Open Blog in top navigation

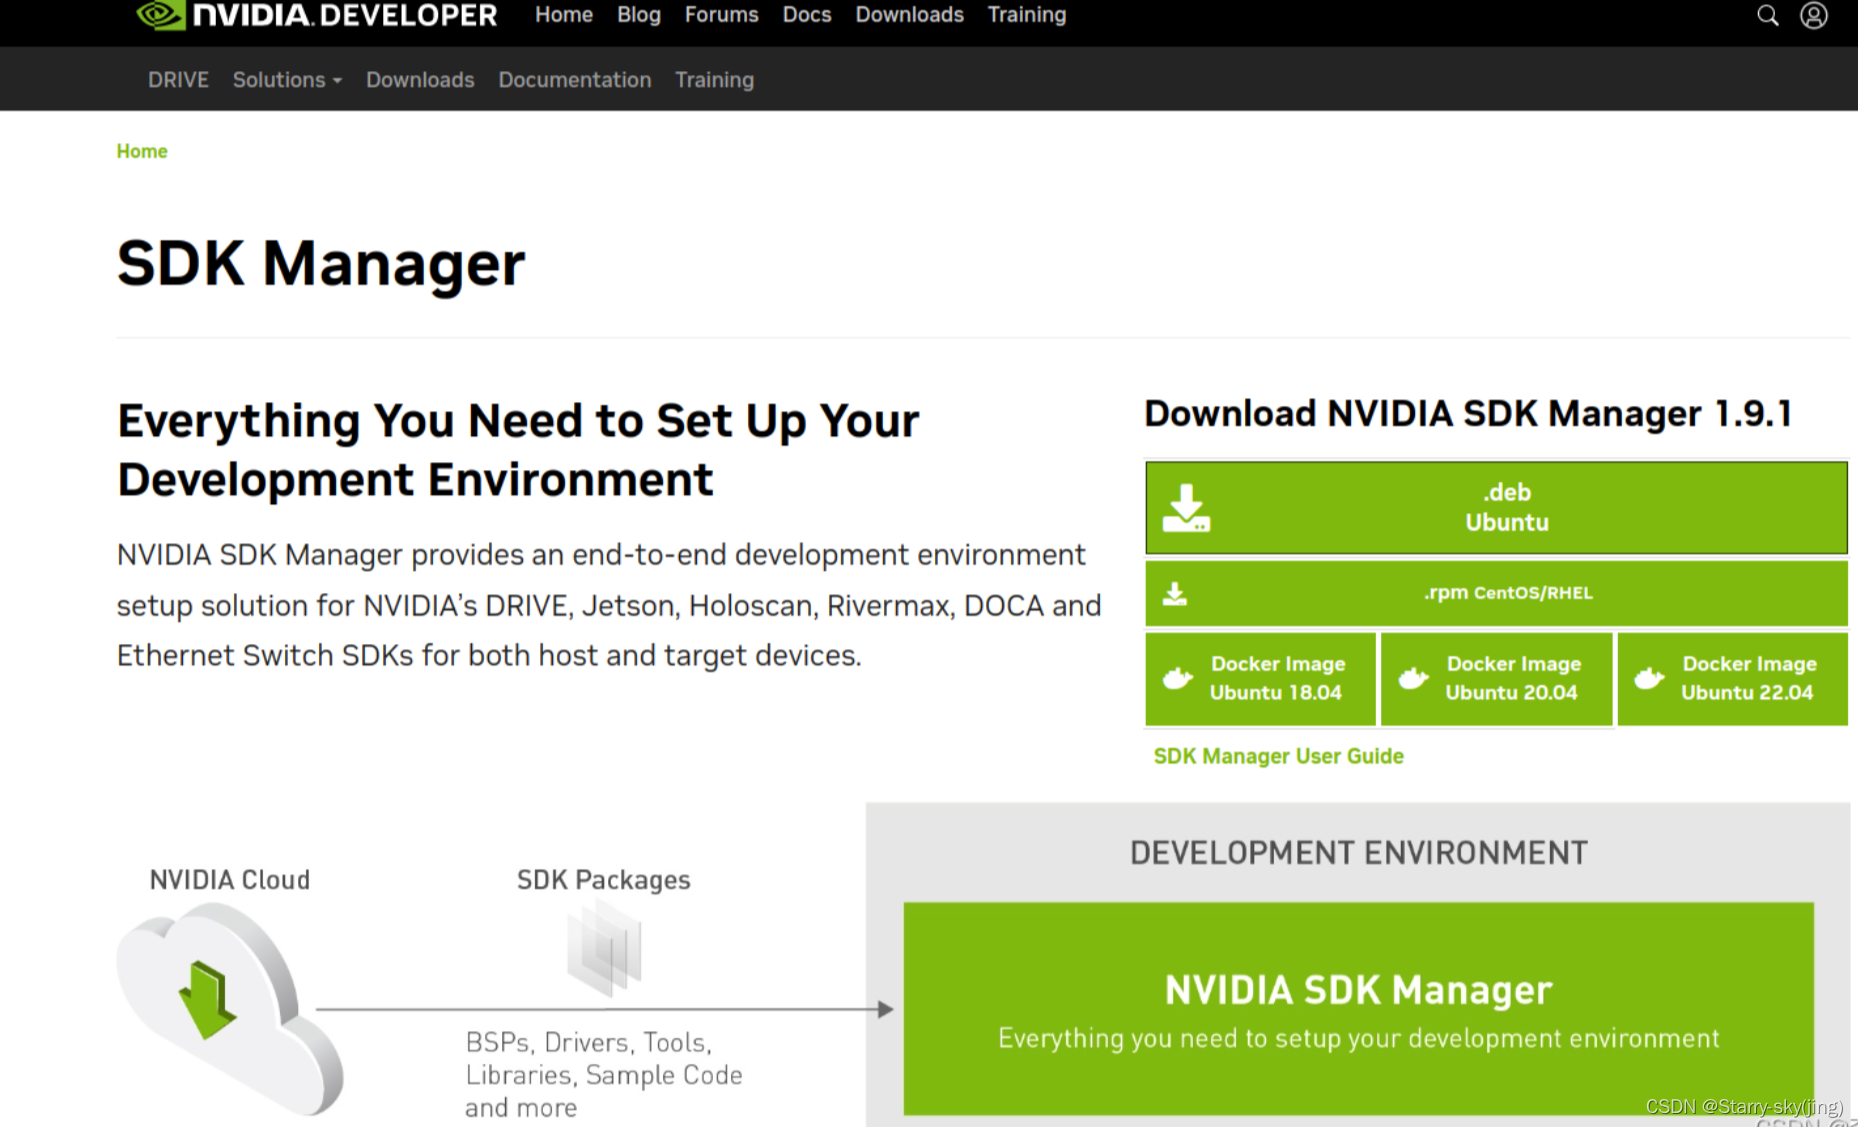point(639,15)
